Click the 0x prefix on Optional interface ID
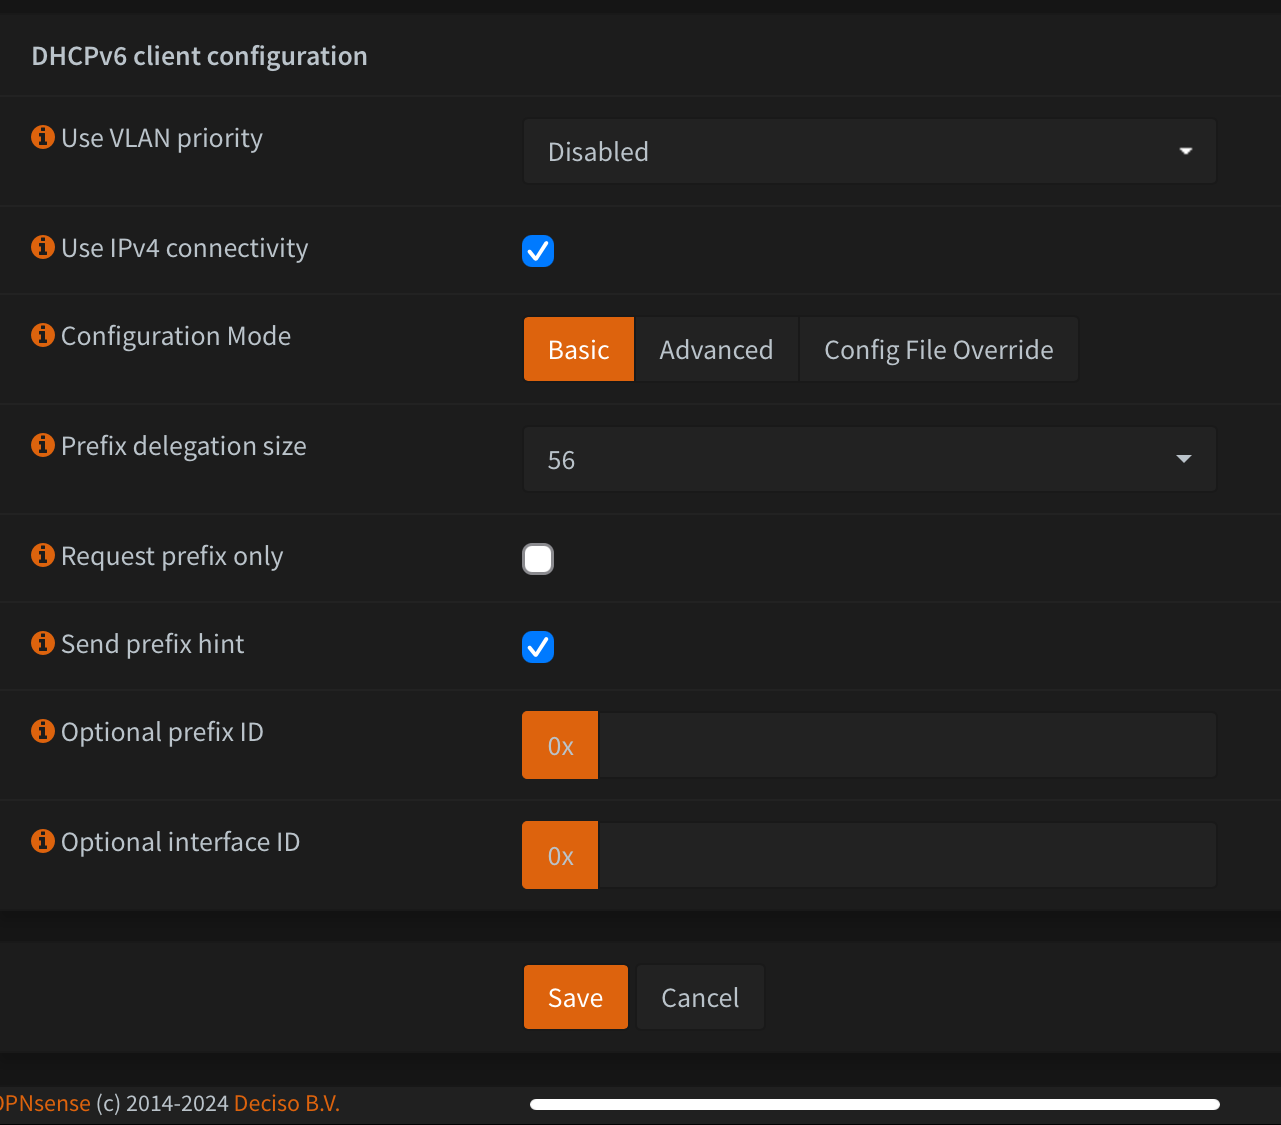 (x=560, y=855)
